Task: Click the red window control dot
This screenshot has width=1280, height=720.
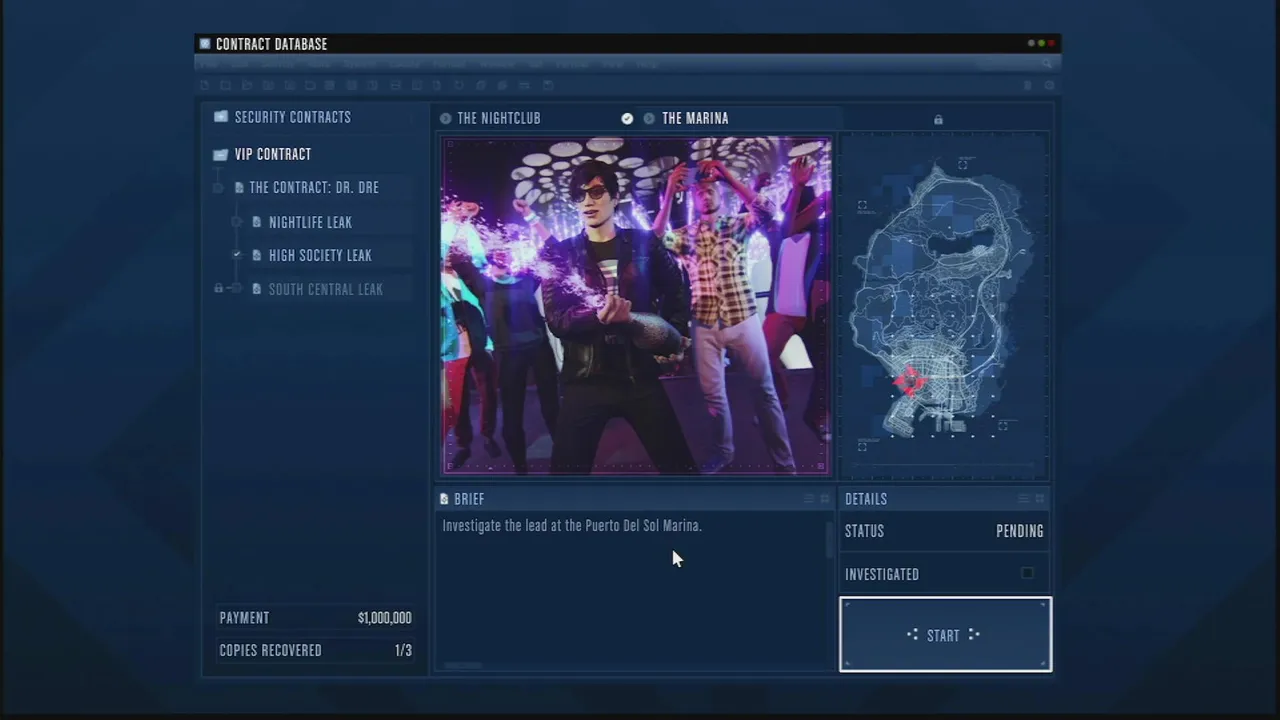Action: click(1051, 44)
